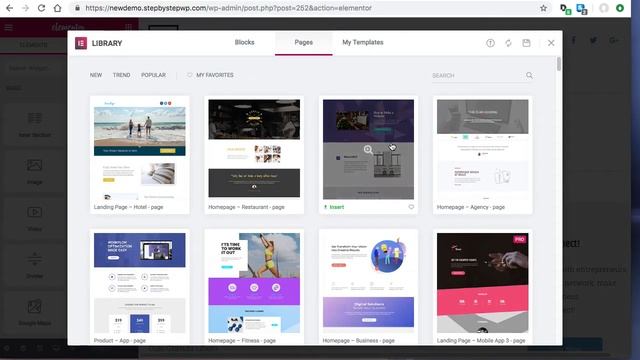Click the save template icon

[x=526, y=43]
